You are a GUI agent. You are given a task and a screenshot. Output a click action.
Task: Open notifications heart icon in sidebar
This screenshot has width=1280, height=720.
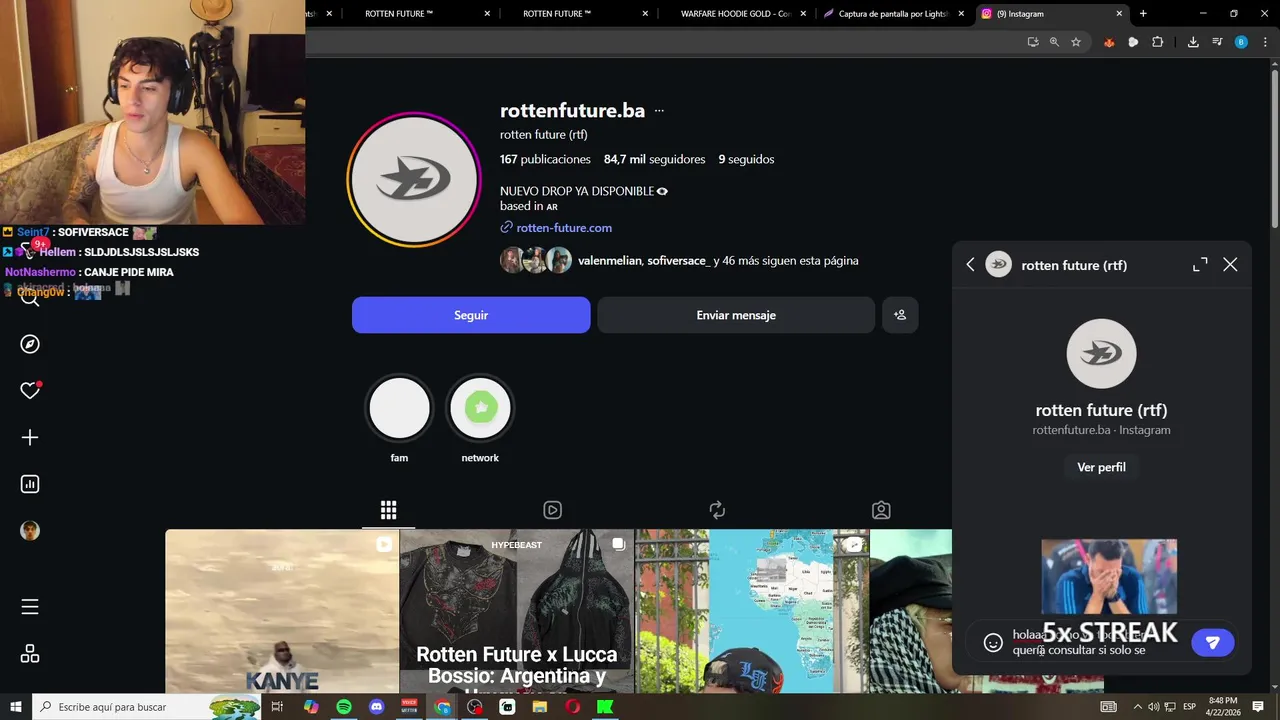(30, 391)
